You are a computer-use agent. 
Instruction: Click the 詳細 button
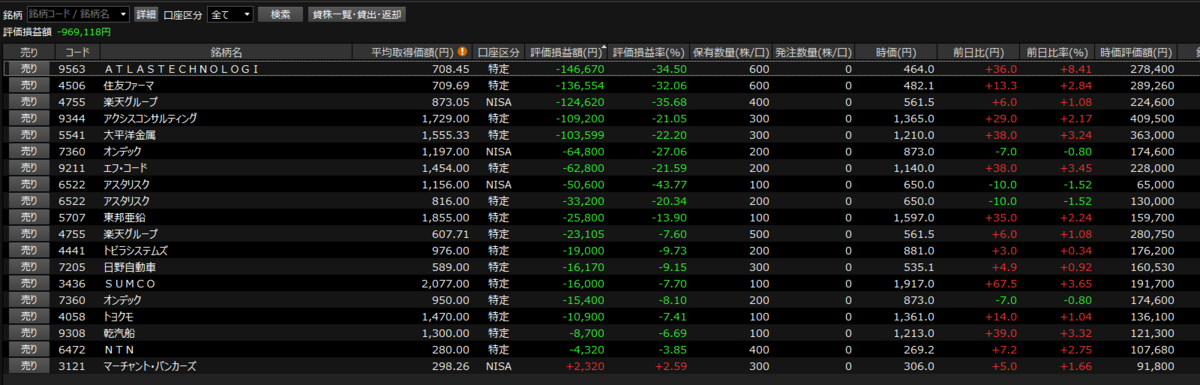(146, 15)
